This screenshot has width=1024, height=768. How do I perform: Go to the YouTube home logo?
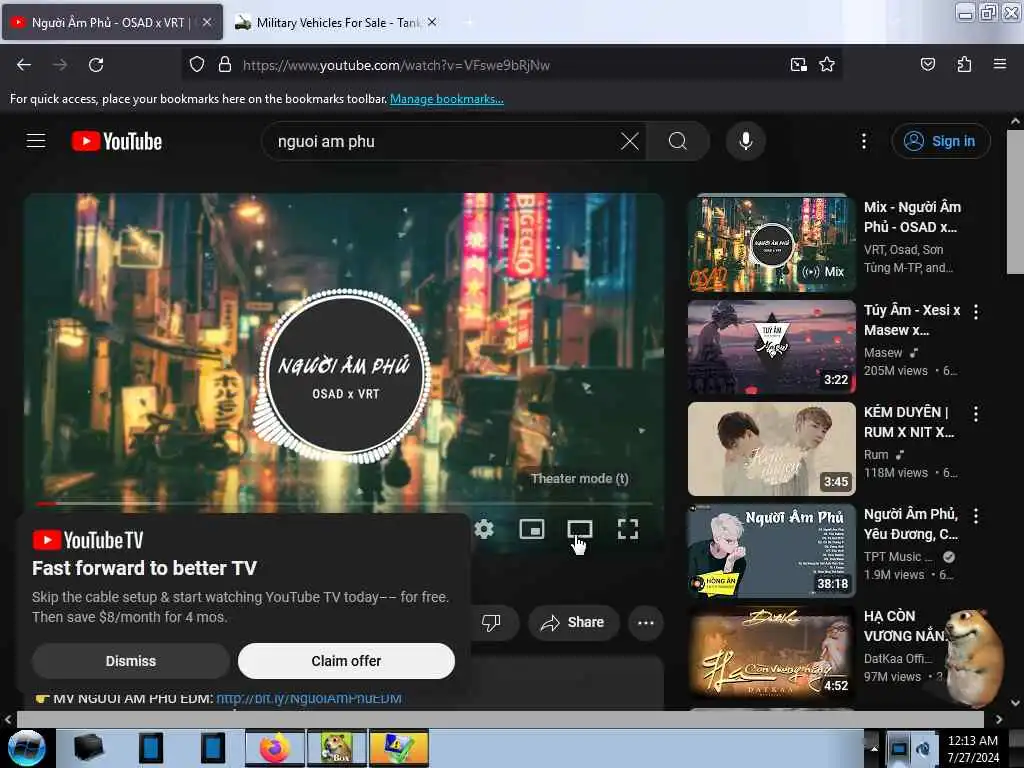pyautogui.click(x=117, y=141)
